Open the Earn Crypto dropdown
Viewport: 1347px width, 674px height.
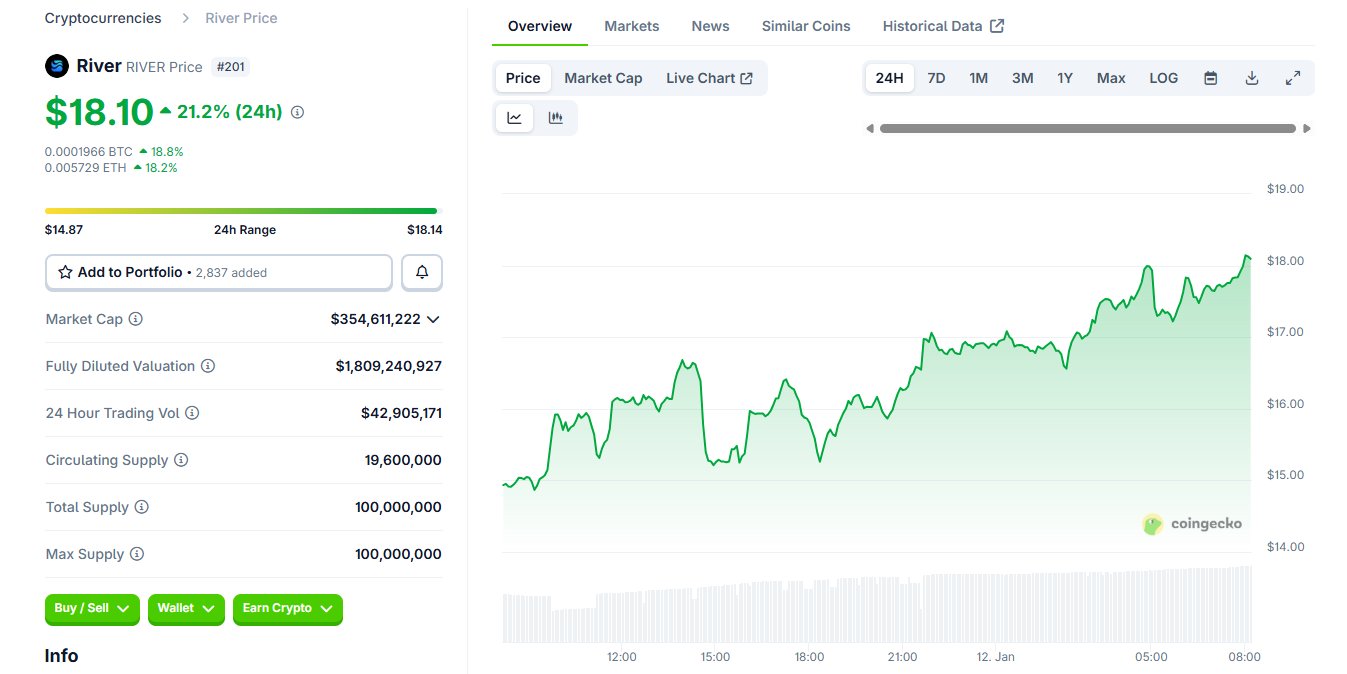287,608
